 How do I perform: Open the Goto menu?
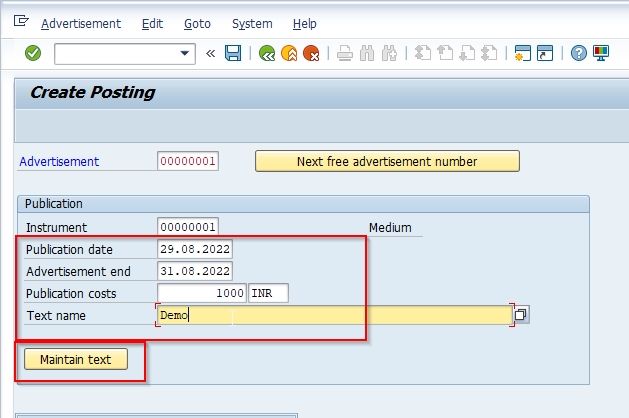(x=197, y=24)
